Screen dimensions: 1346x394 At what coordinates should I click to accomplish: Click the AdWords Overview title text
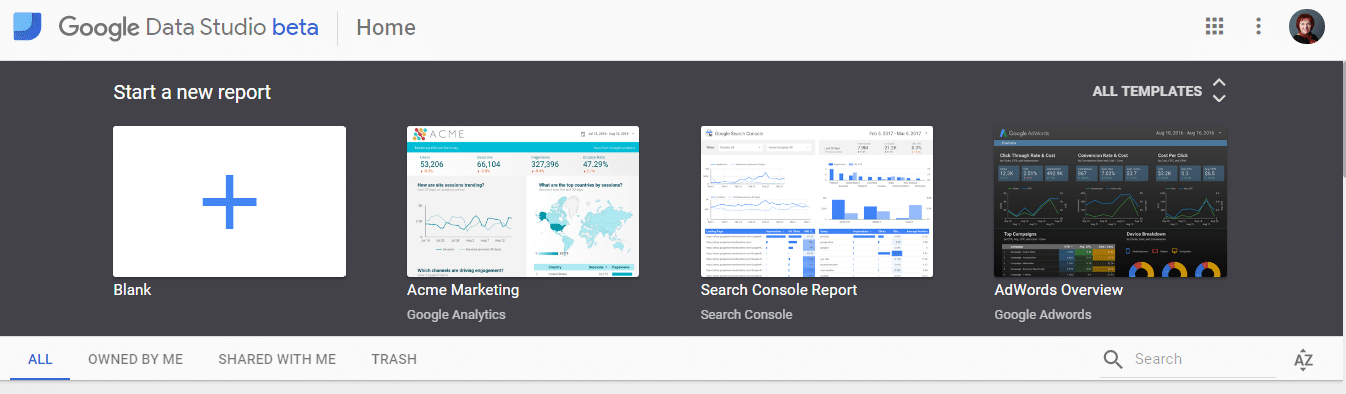(x=1059, y=290)
